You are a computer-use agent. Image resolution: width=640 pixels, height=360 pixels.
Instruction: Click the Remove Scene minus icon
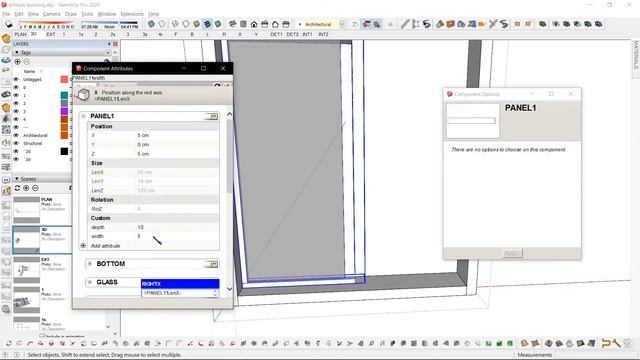36,188
